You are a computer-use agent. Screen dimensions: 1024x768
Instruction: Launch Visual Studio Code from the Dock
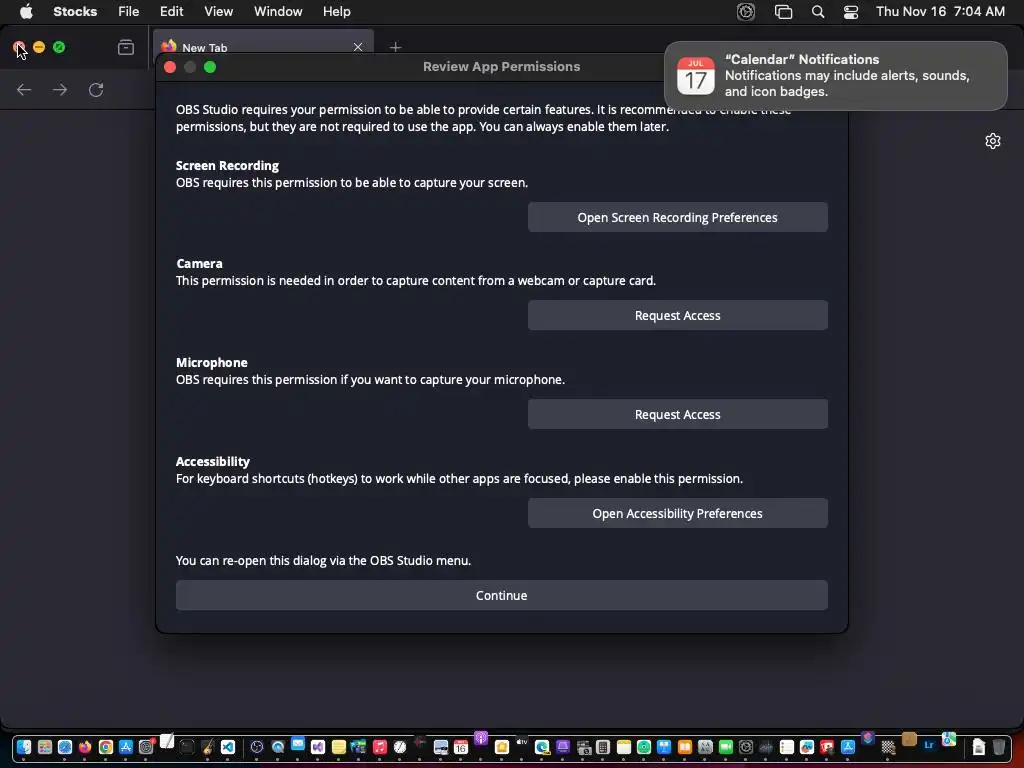[x=228, y=747]
